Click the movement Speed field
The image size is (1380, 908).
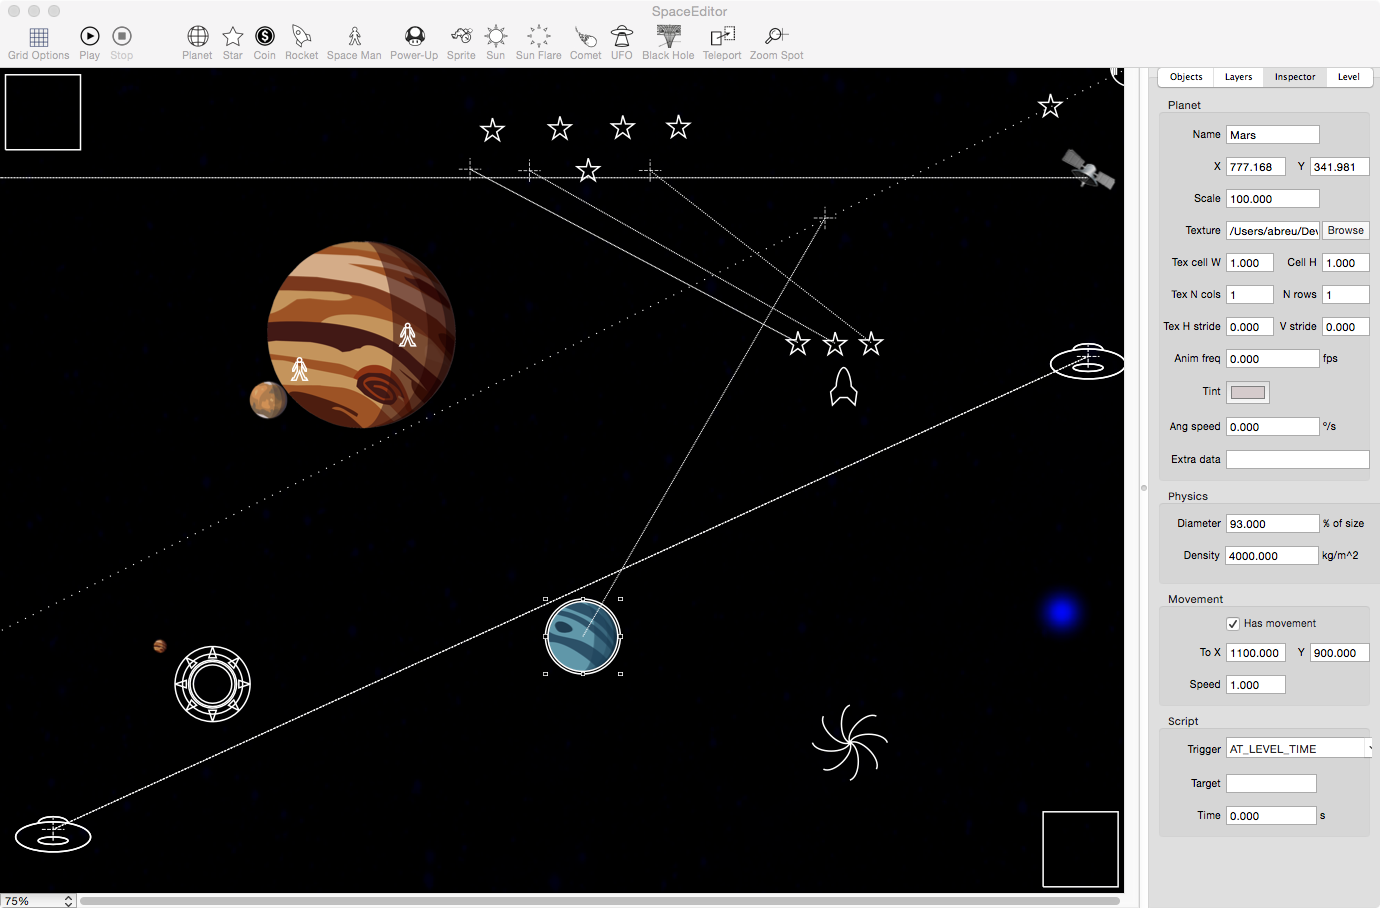point(1256,685)
